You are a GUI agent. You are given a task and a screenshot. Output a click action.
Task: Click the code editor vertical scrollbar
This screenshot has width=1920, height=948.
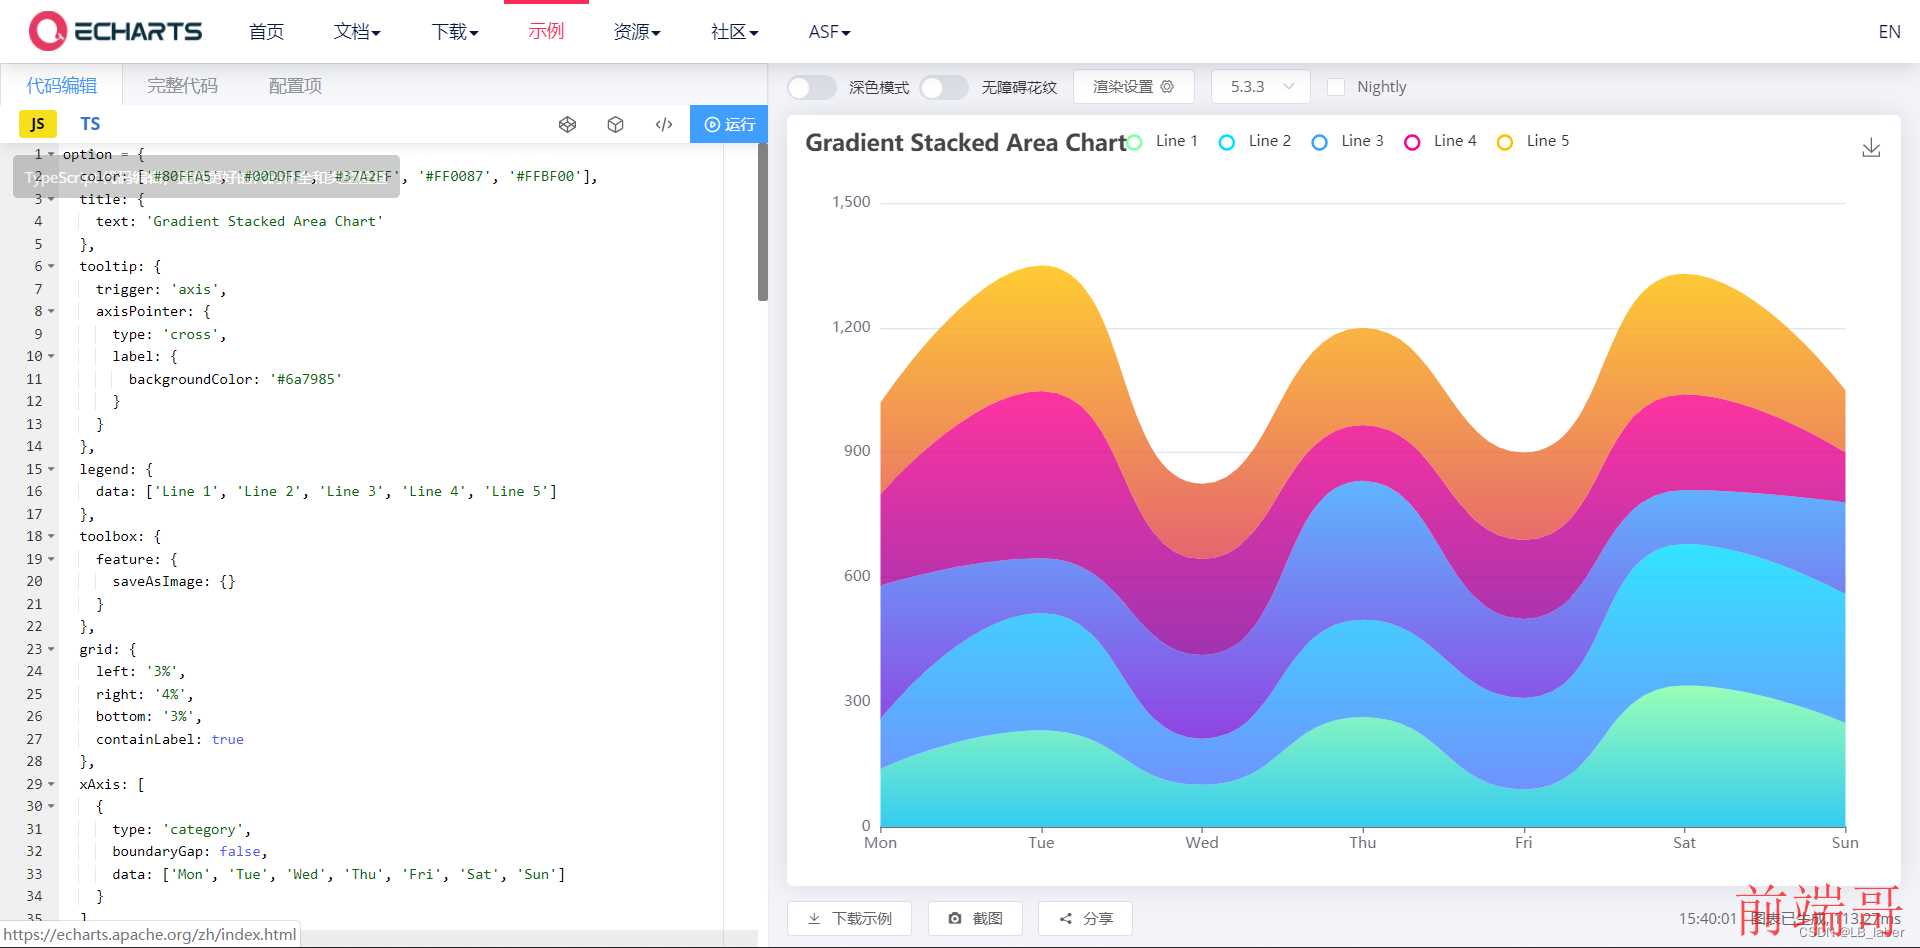(762, 222)
